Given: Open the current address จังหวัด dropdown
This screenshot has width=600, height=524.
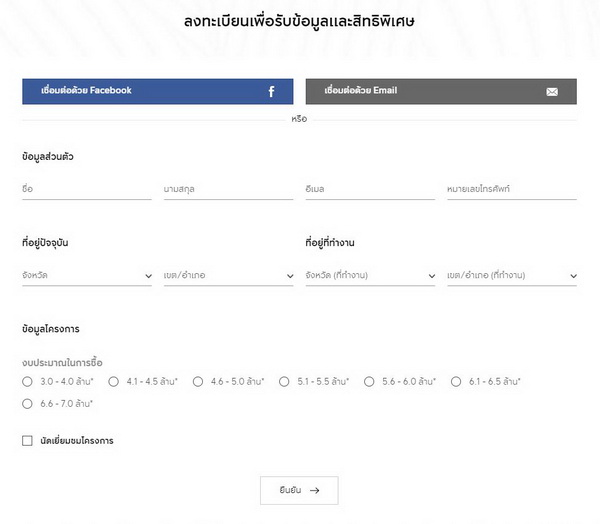Looking at the screenshot, I should 86,275.
